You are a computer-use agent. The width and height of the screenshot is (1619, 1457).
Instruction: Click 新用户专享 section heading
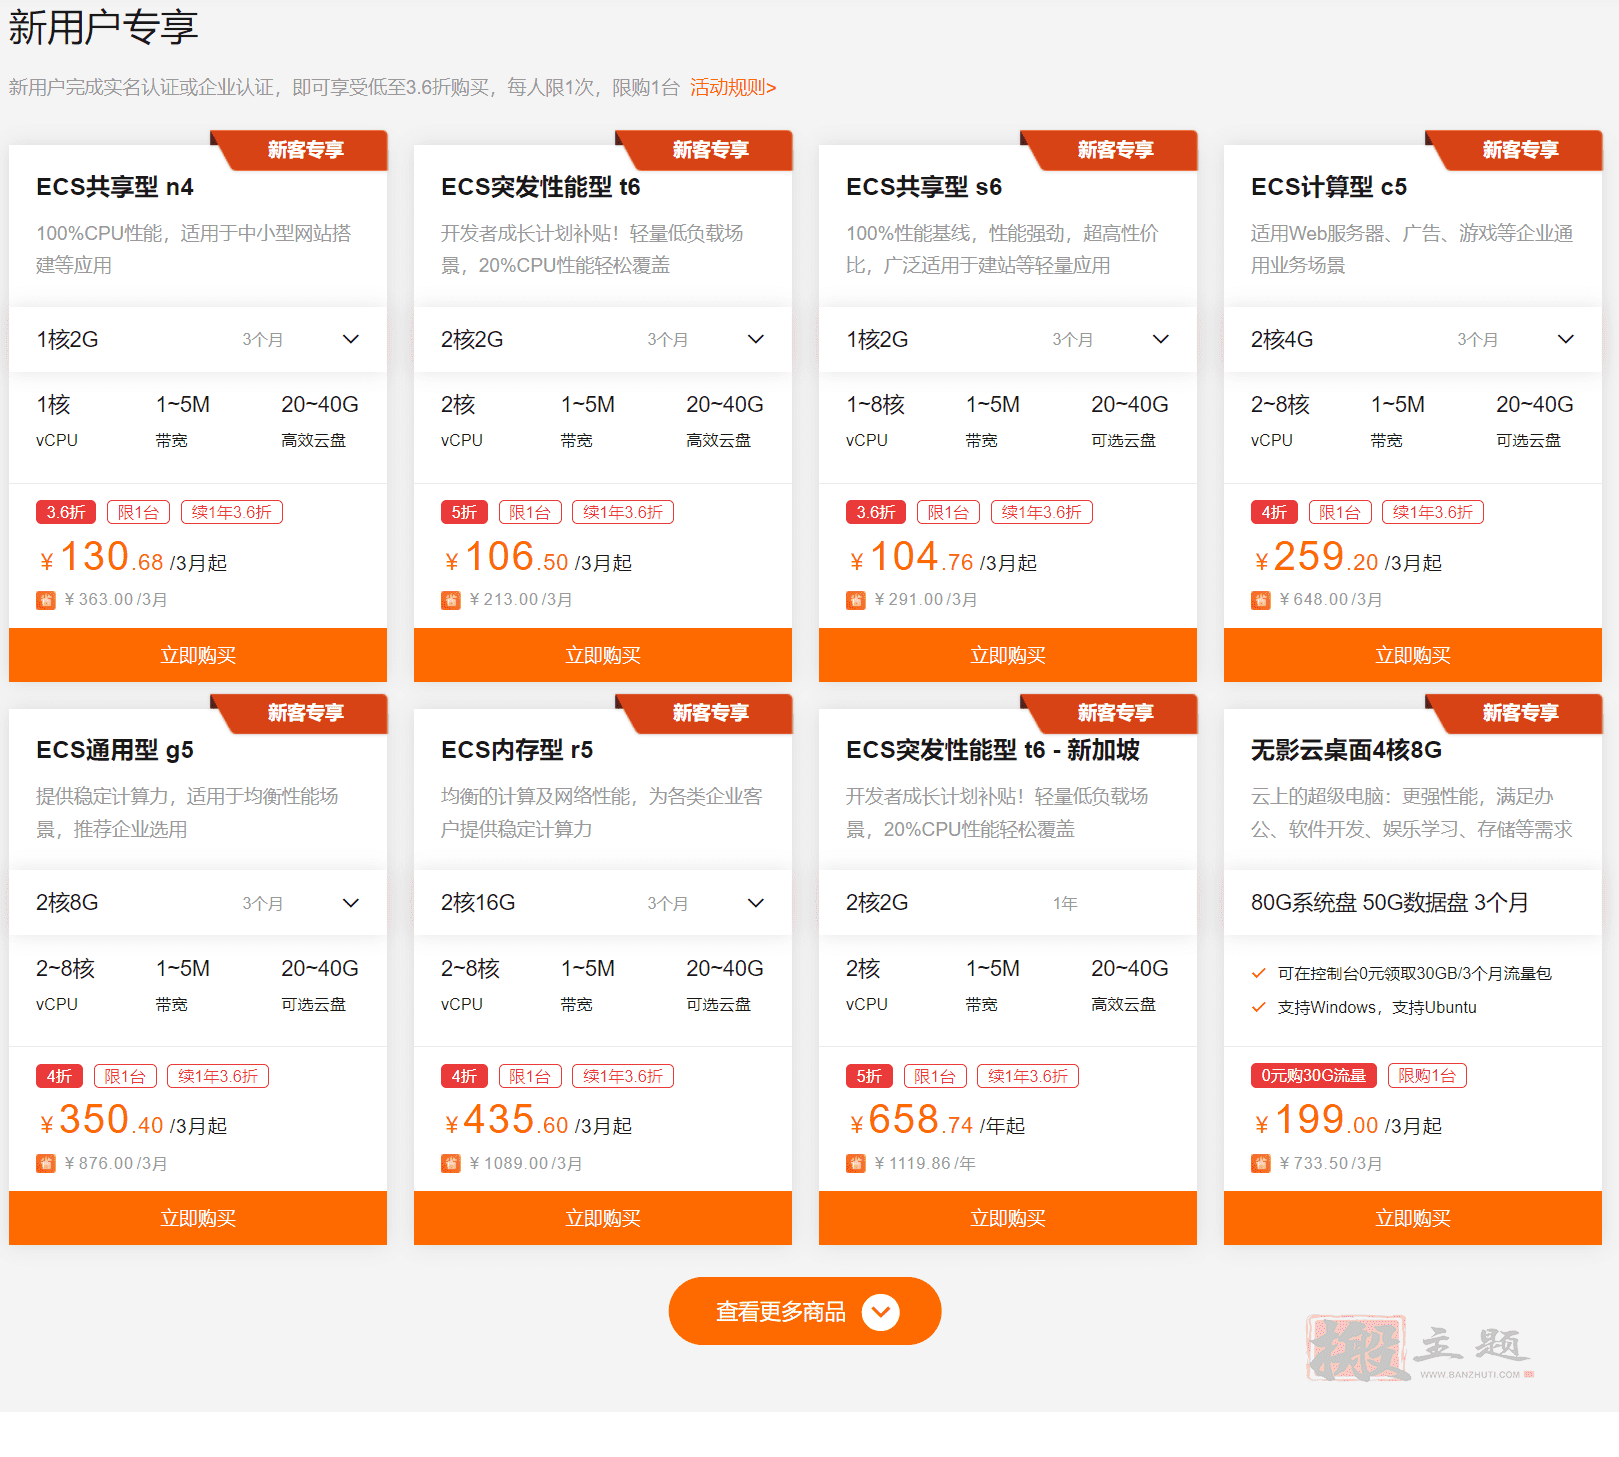tap(104, 27)
